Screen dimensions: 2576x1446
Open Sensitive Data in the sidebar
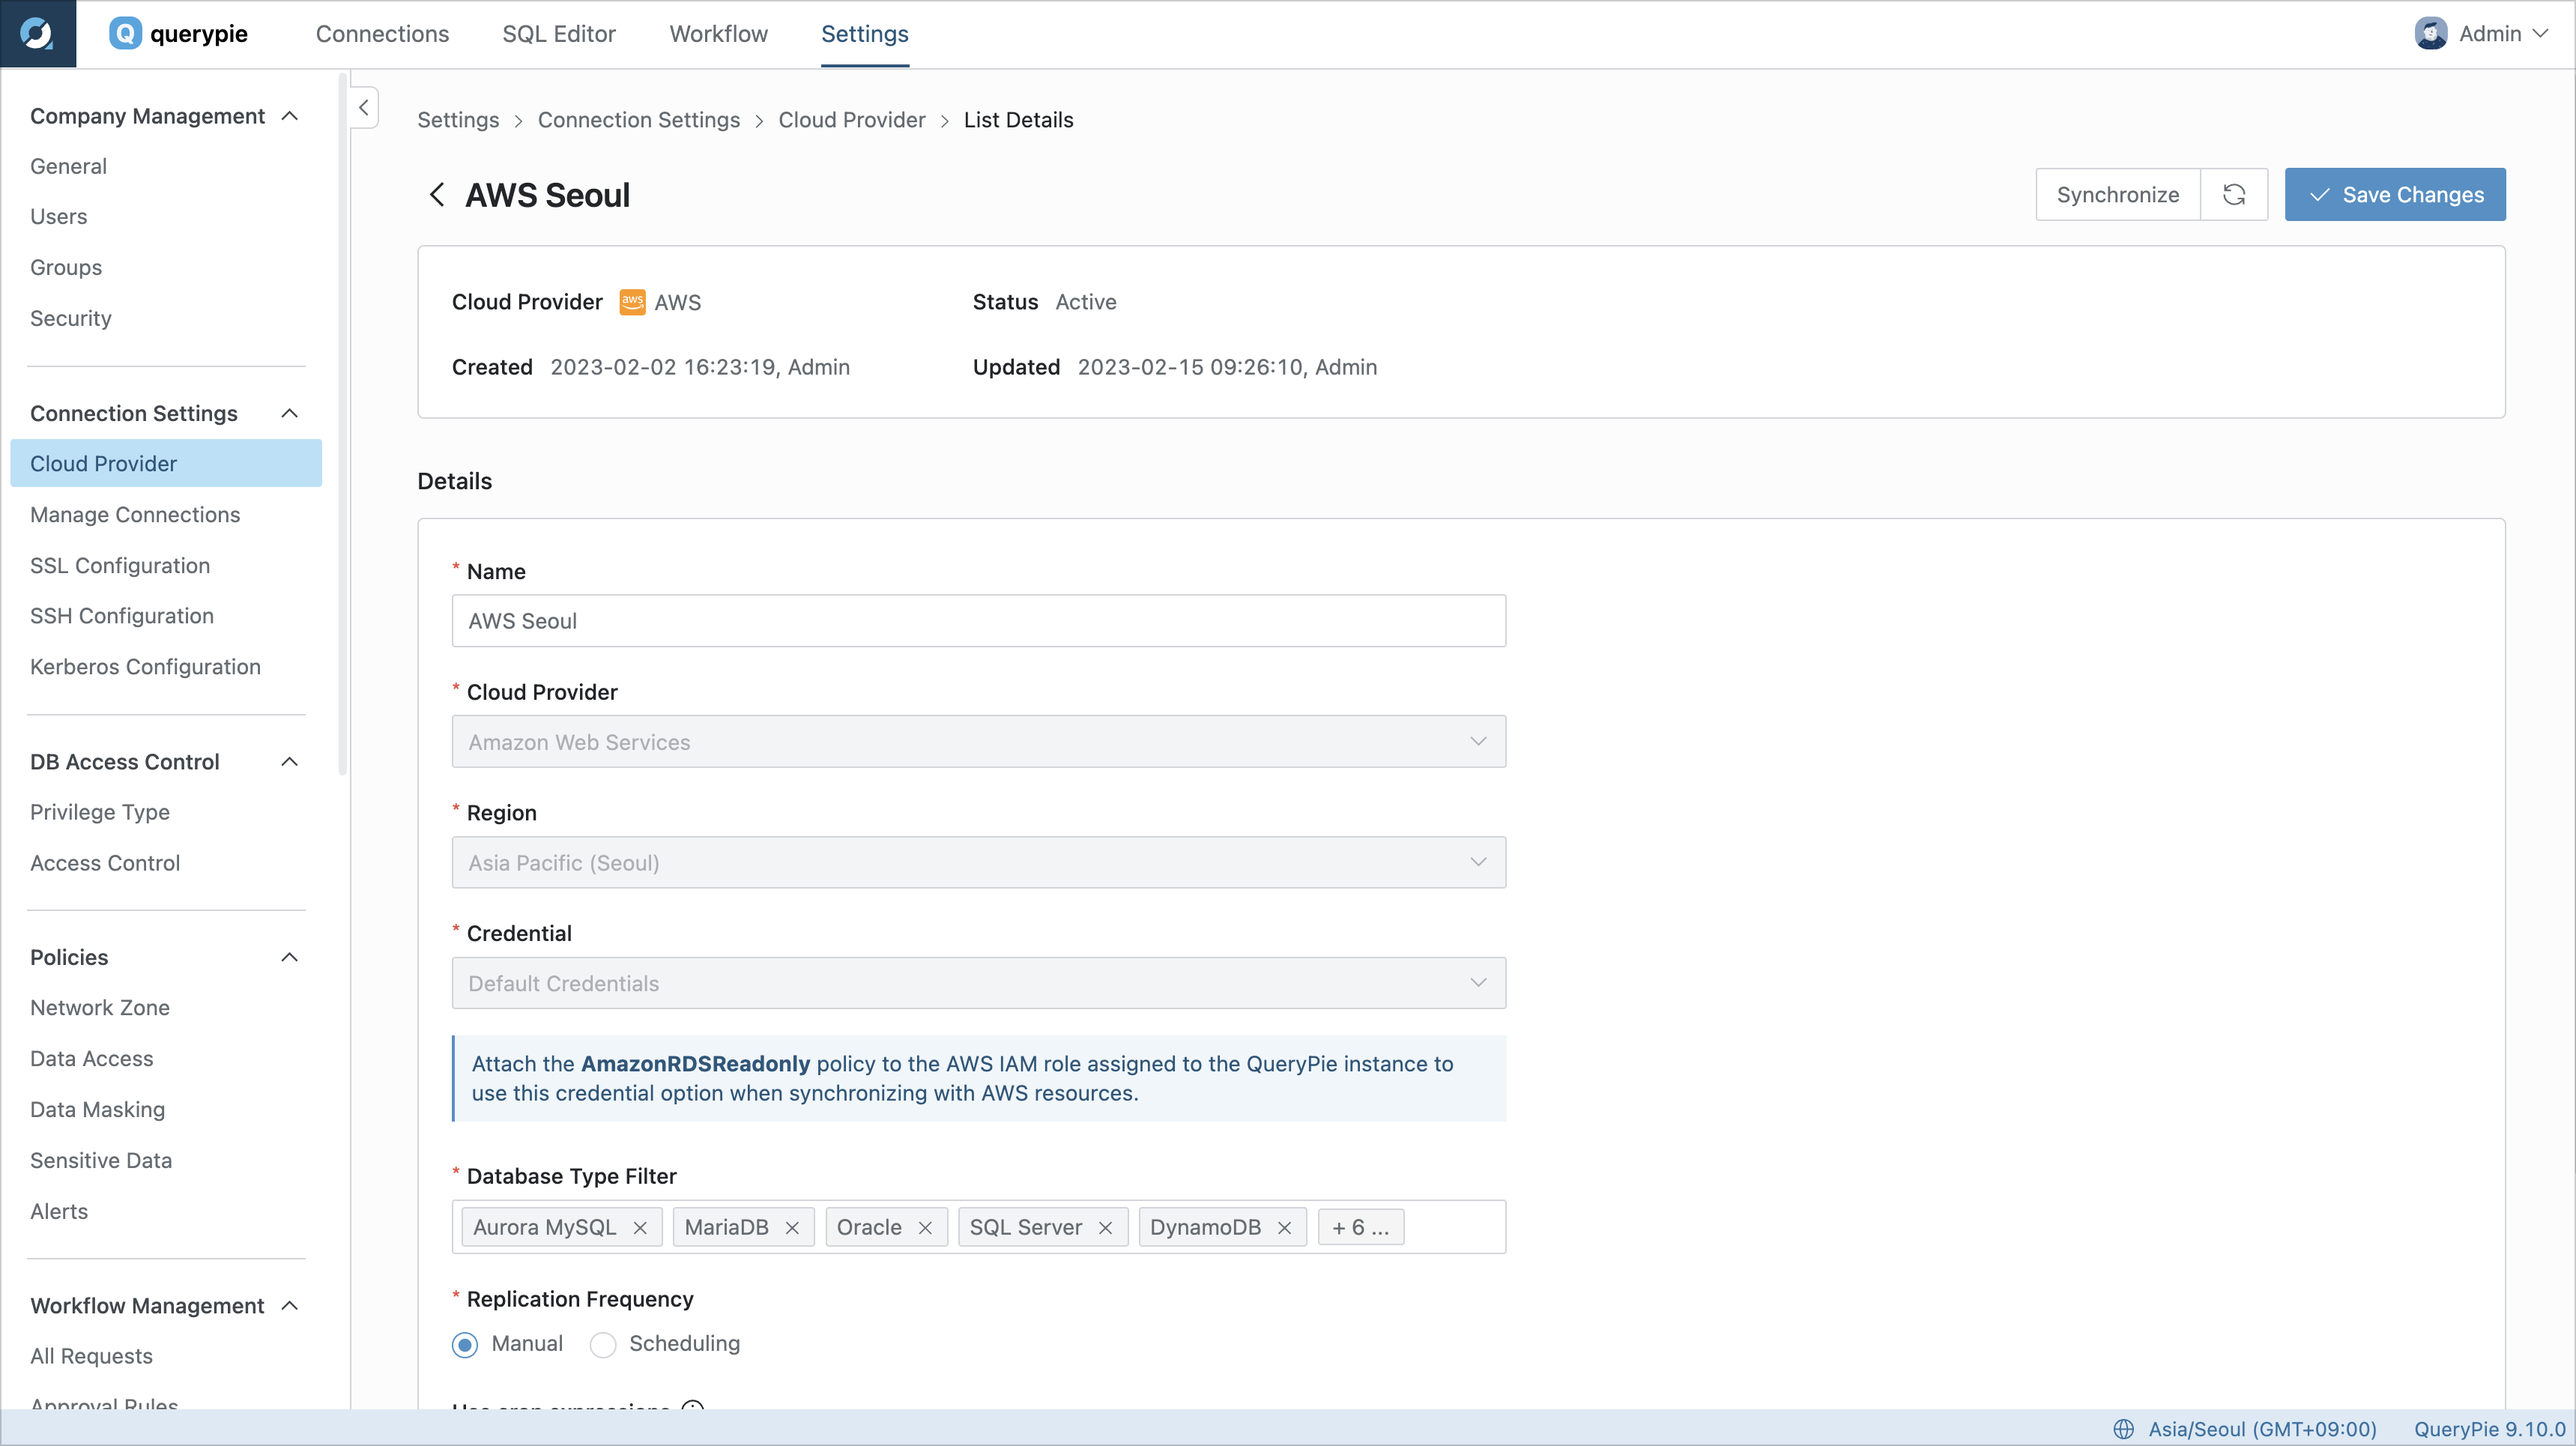click(x=101, y=1160)
